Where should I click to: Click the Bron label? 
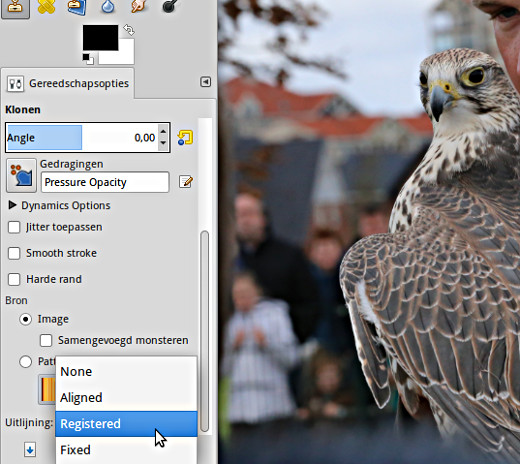pos(16,301)
